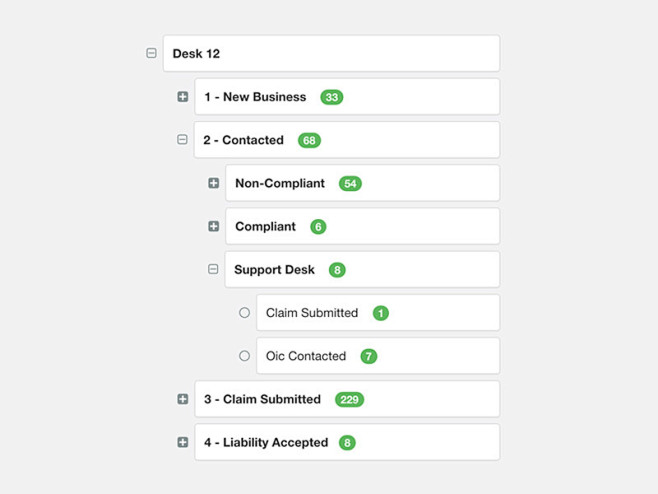Select the Oic Contacted radio button
This screenshot has width=658, height=494.
[x=244, y=356]
